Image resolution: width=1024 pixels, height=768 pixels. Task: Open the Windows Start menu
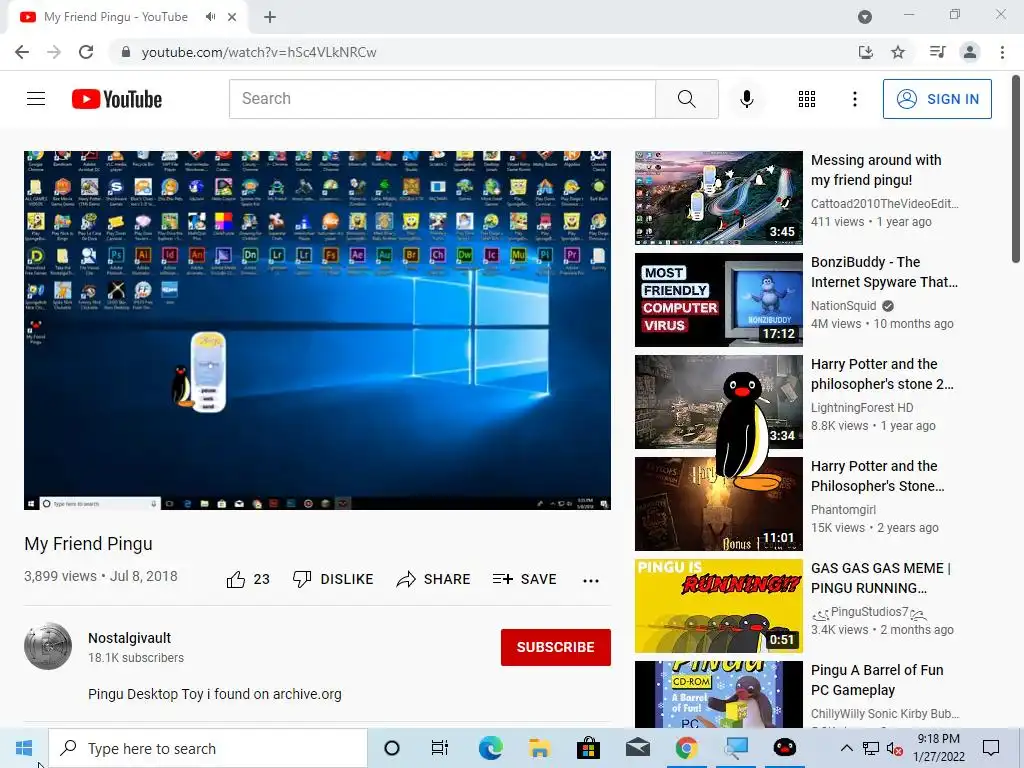24,748
